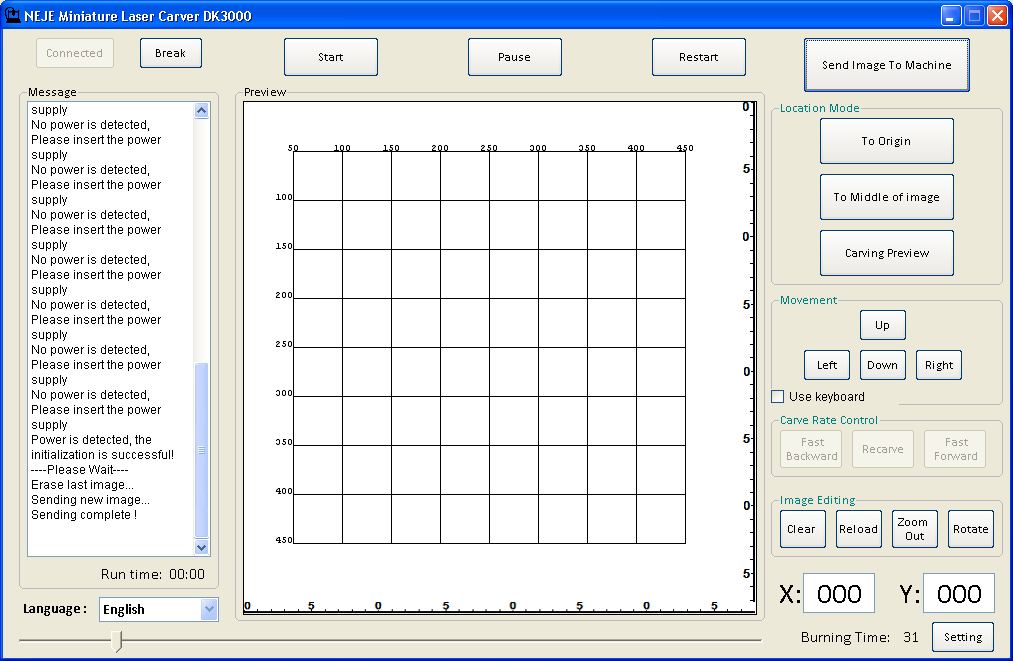Click the Burning Time value 31
The width and height of the screenshot is (1013, 661).
(x=911, y=637)
